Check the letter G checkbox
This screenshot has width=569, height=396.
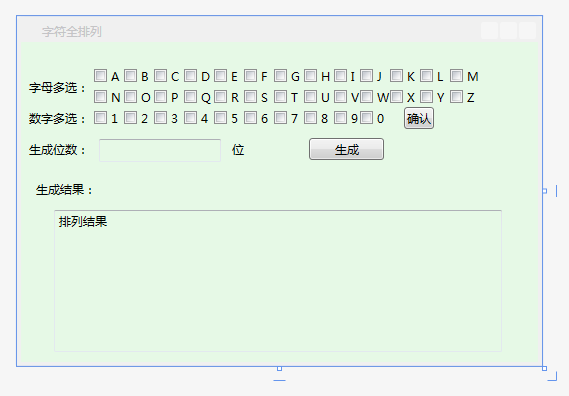click(281, 76)
